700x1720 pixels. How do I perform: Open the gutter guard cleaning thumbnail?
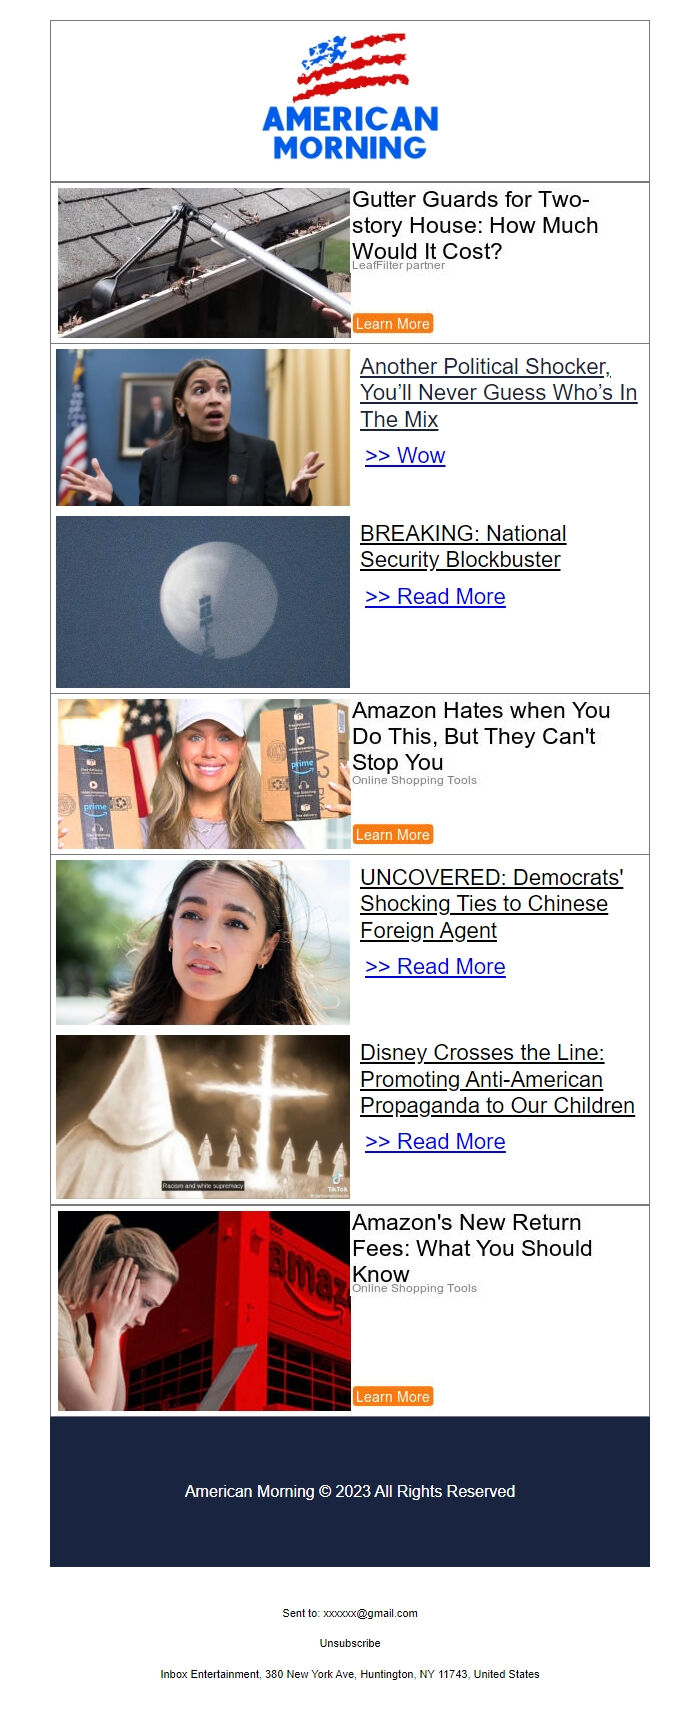pos(204,263)
